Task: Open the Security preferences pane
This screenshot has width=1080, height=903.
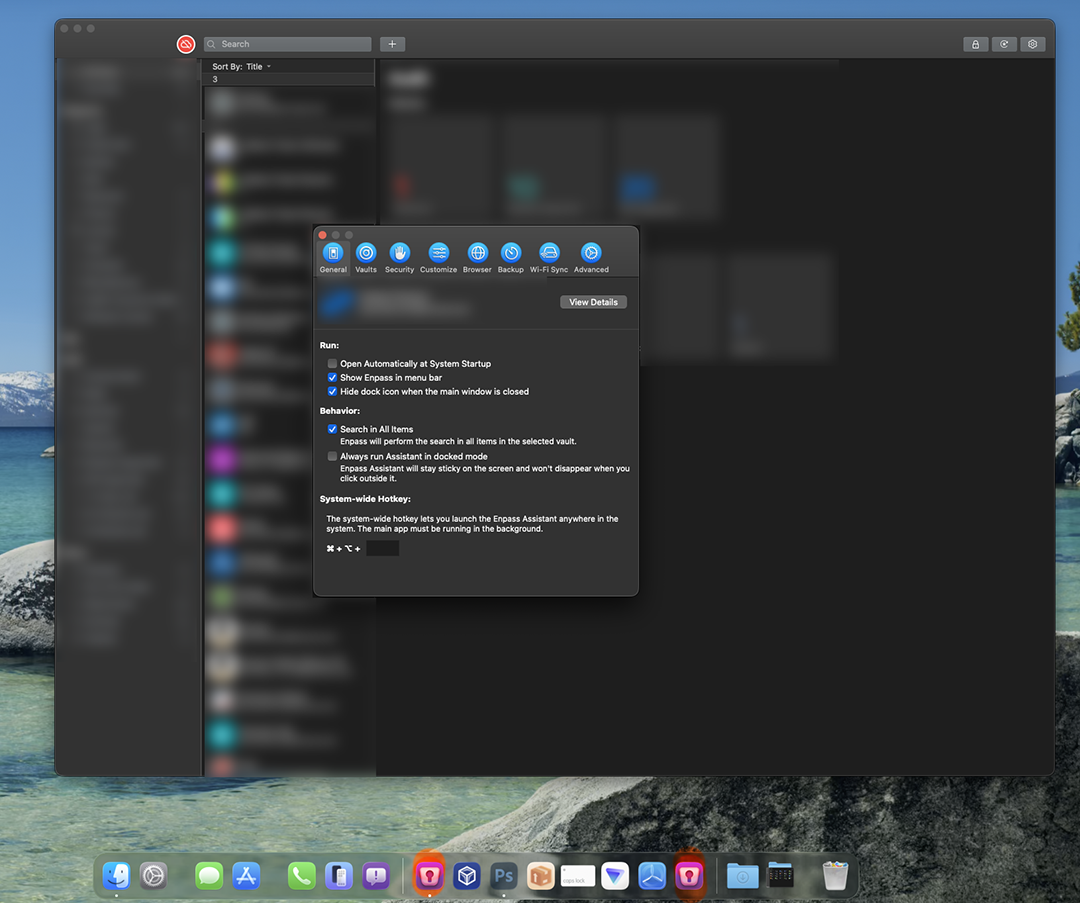Action: pos(399,254)
